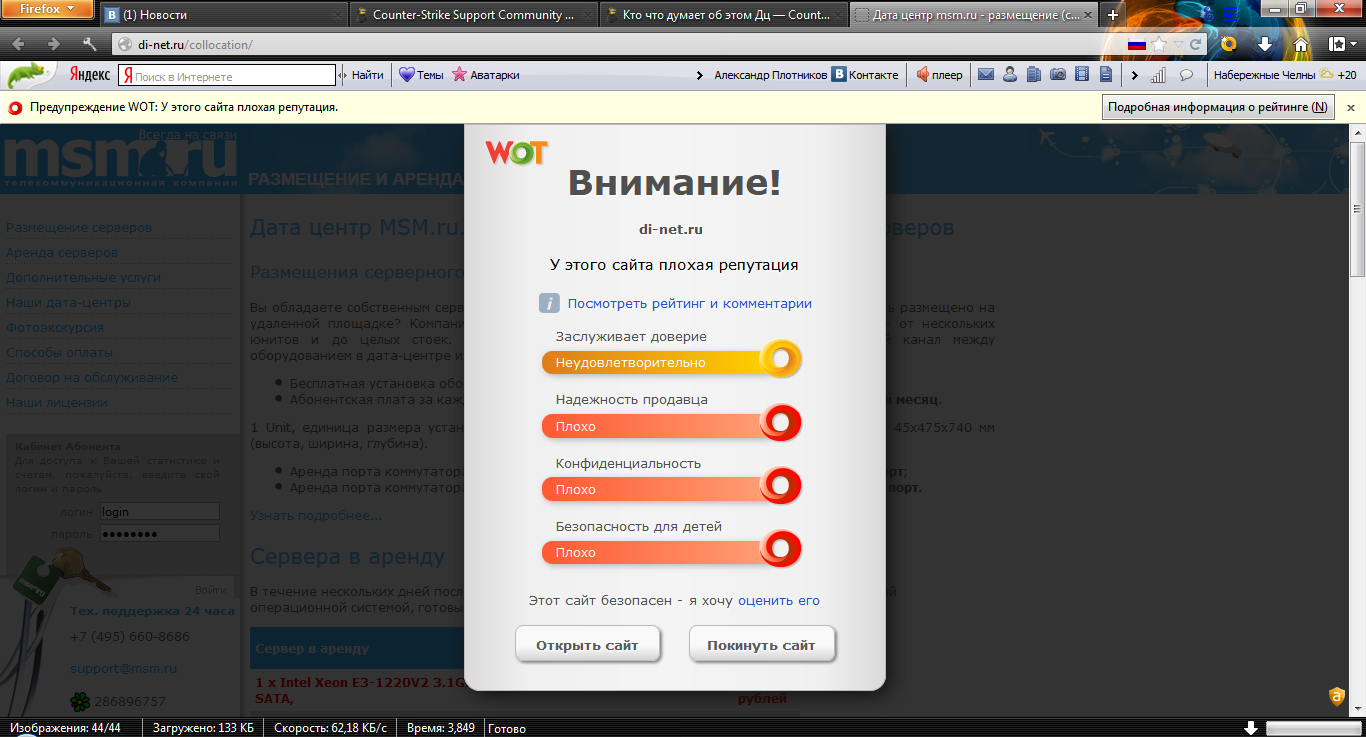Open Посмотреть рейтинг и комментарии link
The height and width of the screenshot is (737, 1366).
pos(690,303)
